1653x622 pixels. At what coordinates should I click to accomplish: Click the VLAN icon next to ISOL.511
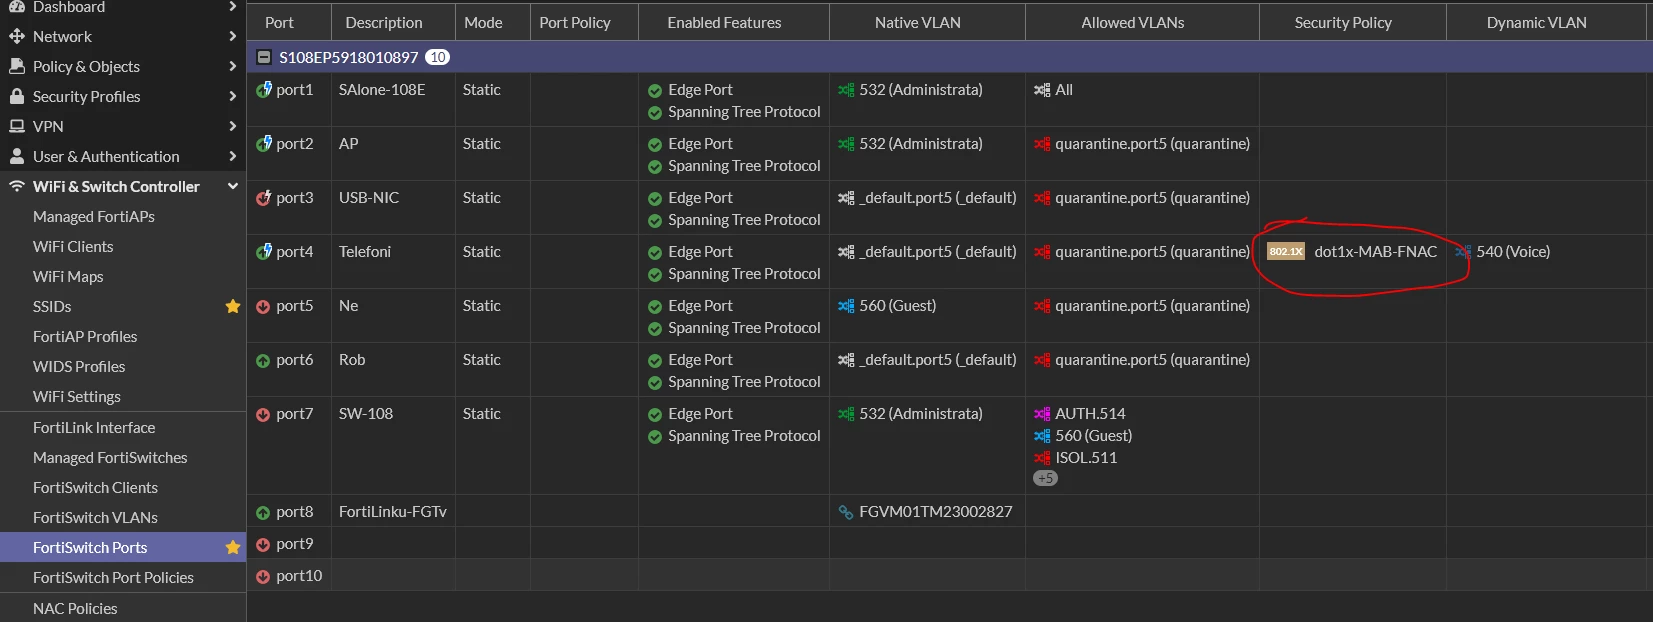pyautogui.click(x=1042, y=458)
